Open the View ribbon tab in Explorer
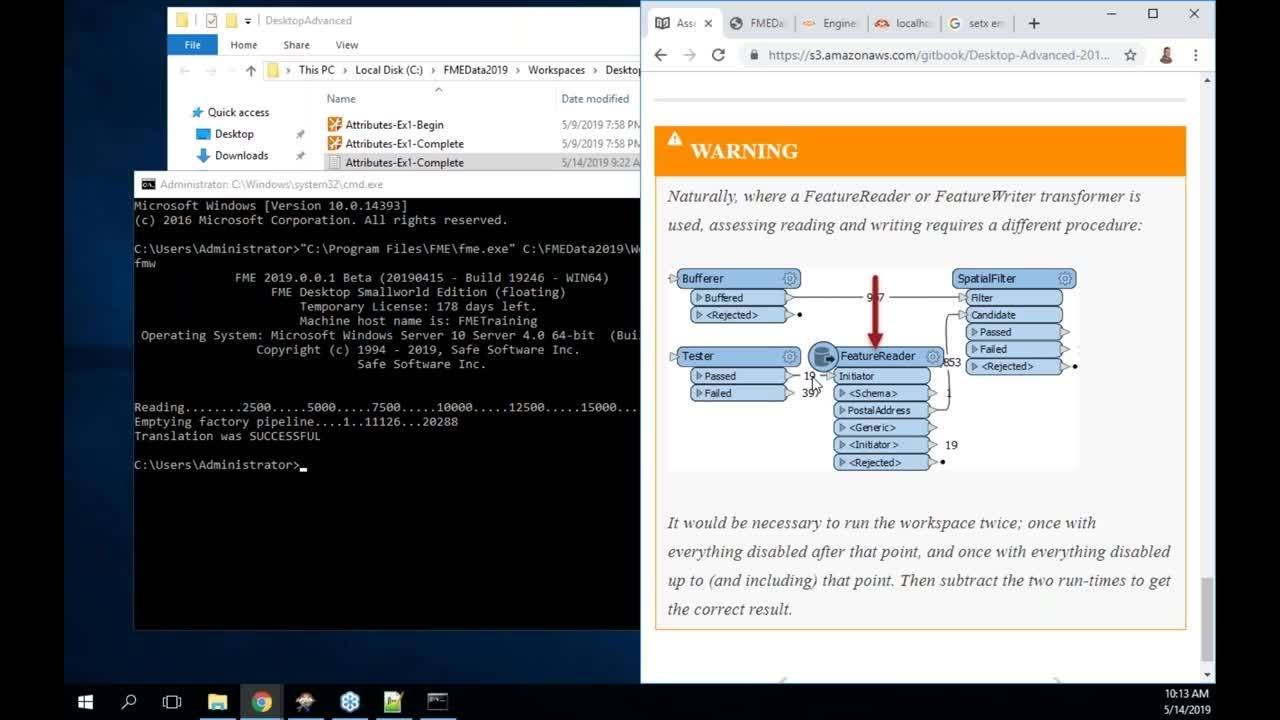 [x=347, y=45]
